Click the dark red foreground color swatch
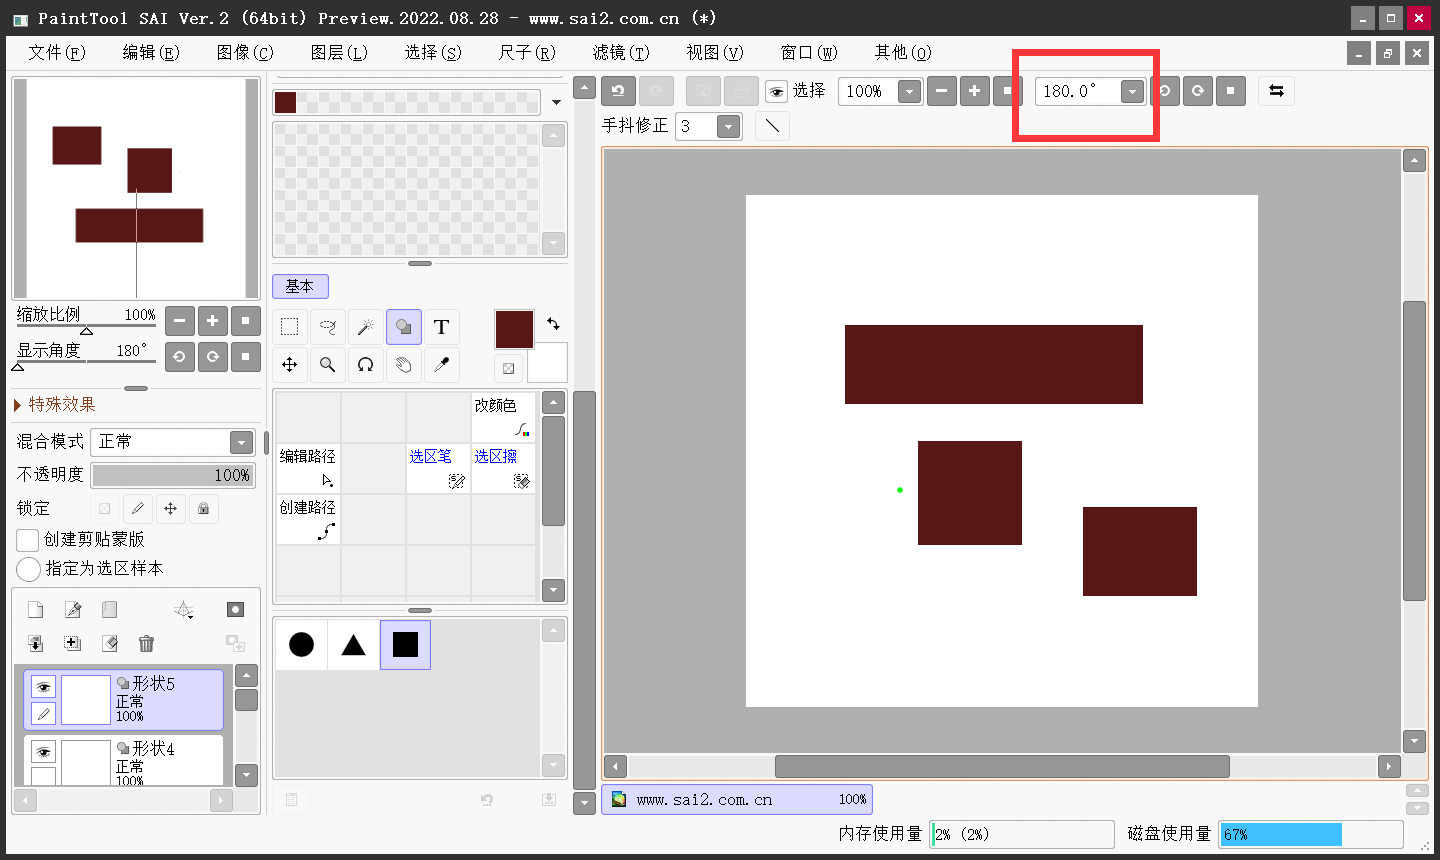Image resolution: width=1440 pixels, height=860 pixels. tap(514, 329)
